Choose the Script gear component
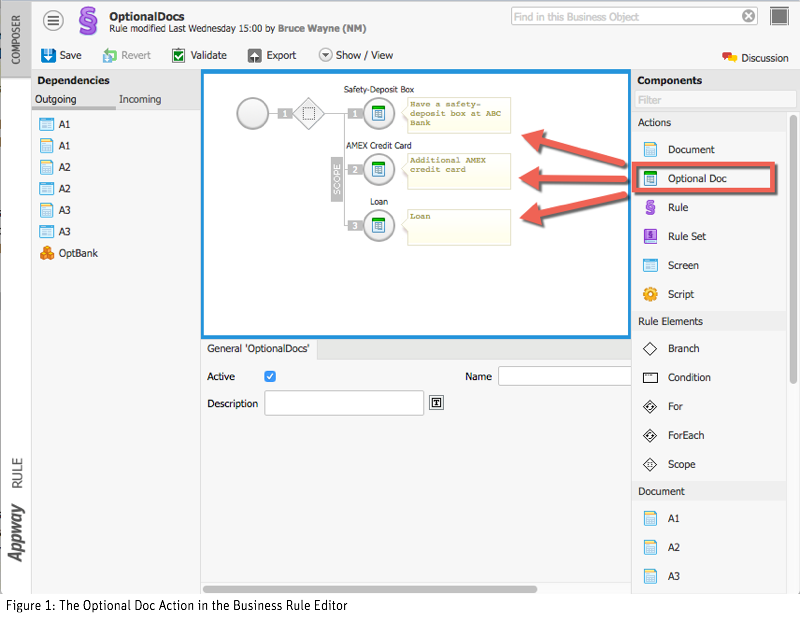The height and width of the screenshot is (619, 806). [x=680, y=294]
